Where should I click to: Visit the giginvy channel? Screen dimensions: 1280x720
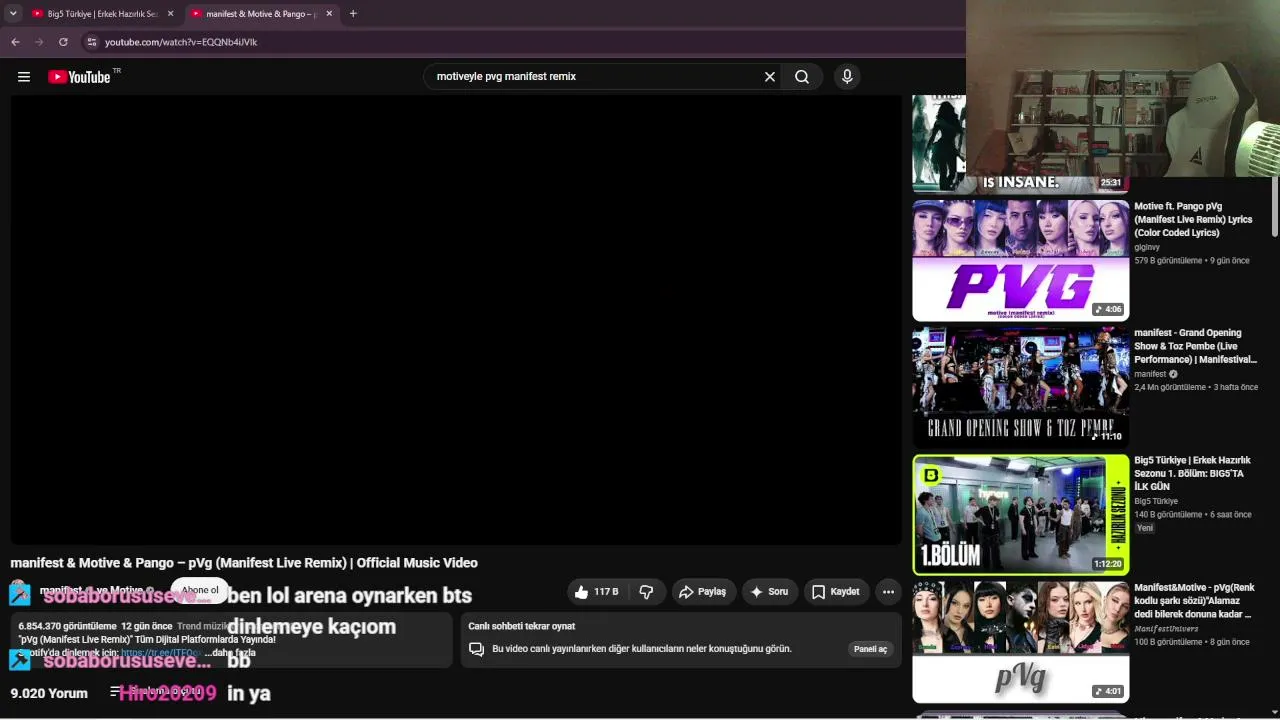(1147, 247)
